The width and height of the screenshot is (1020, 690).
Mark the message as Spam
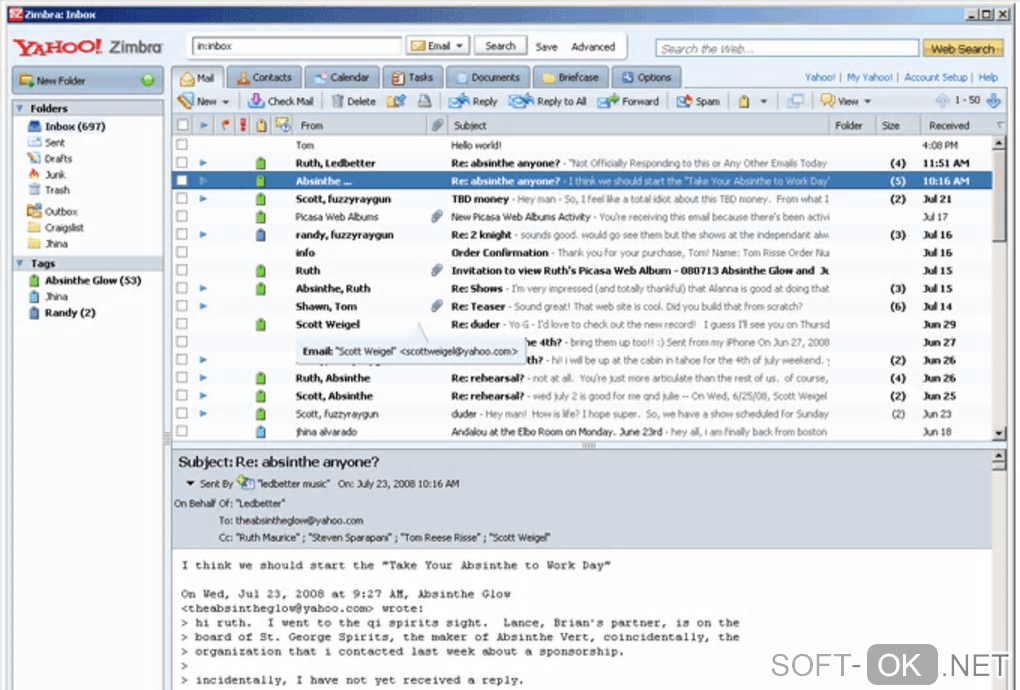[x=698, y=101]
